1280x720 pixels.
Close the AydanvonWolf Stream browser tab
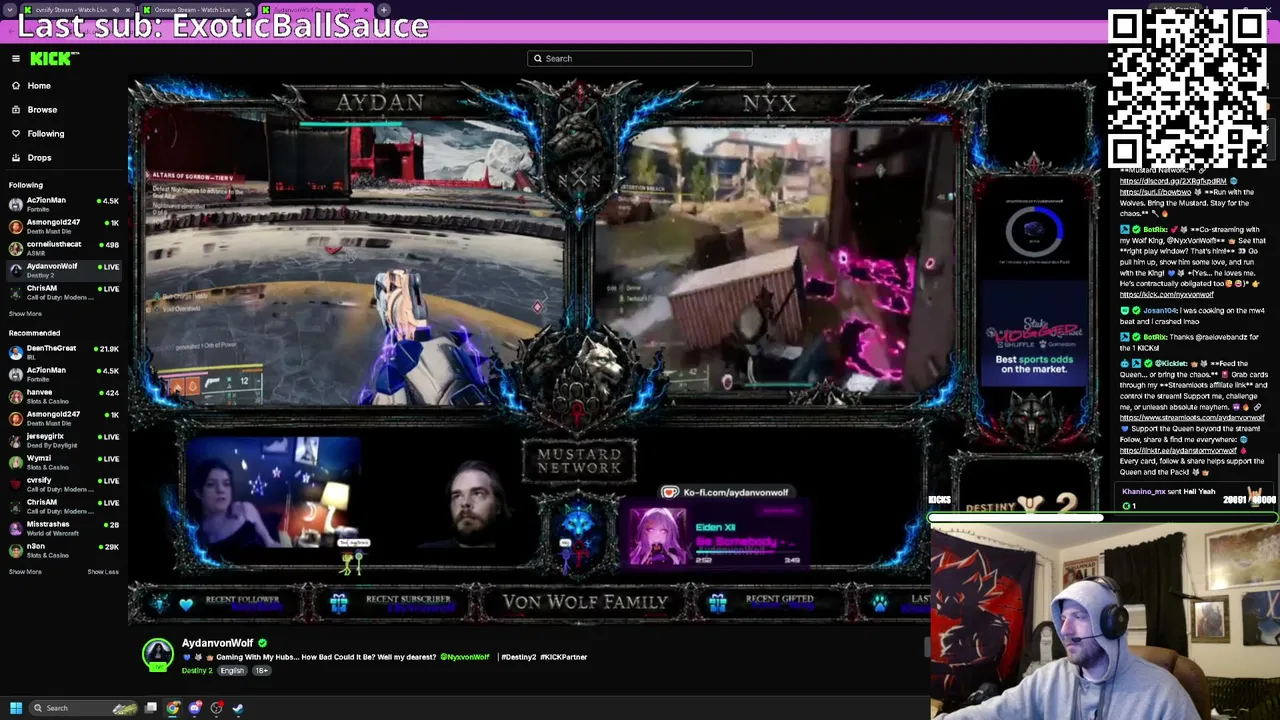tap(364, 10)
